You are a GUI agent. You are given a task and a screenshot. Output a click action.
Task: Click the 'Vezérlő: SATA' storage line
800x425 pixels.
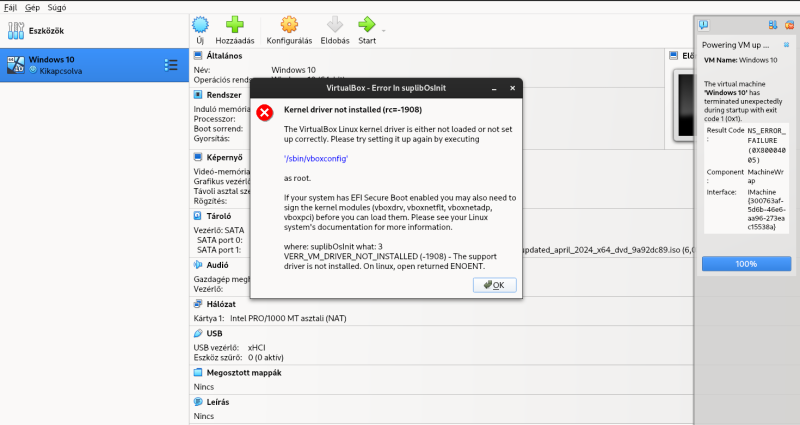click(x=219, y=230)
